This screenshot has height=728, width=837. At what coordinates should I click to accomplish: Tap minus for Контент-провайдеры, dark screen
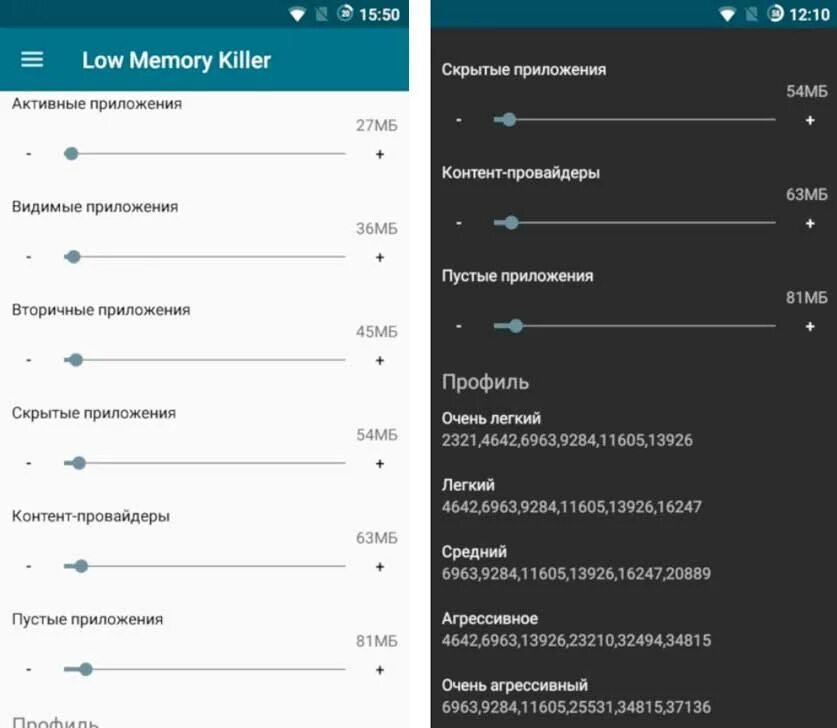(459, 223)
